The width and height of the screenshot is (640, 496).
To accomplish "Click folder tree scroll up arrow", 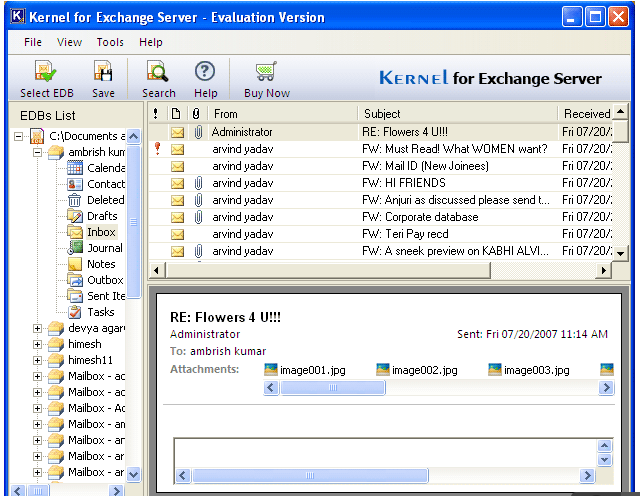I will (x=133, y=136).
